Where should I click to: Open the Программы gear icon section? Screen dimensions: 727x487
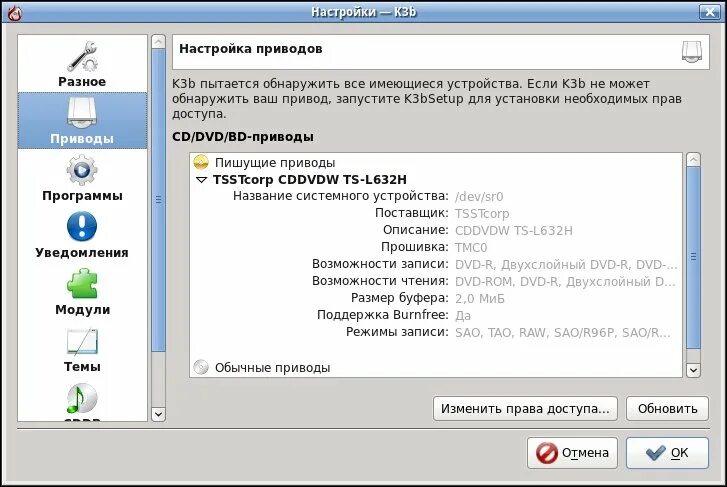[82, 178]
